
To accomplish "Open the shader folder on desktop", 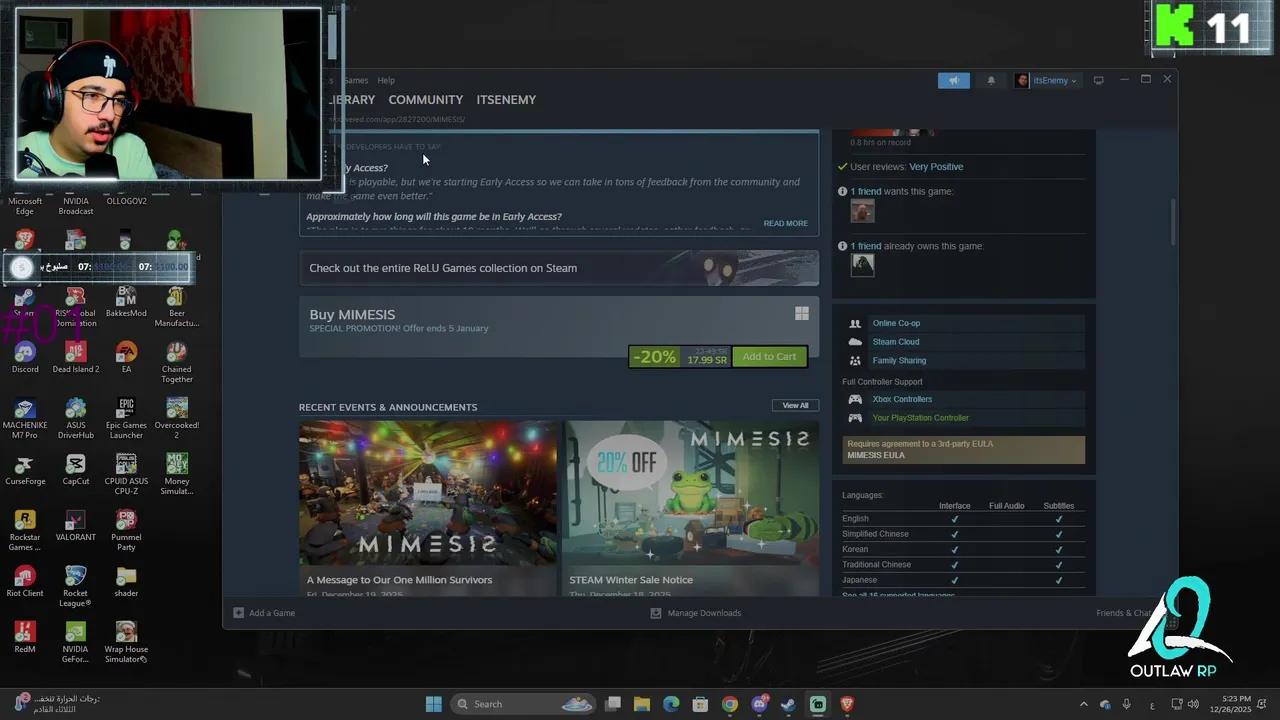I will coord(126,582).
